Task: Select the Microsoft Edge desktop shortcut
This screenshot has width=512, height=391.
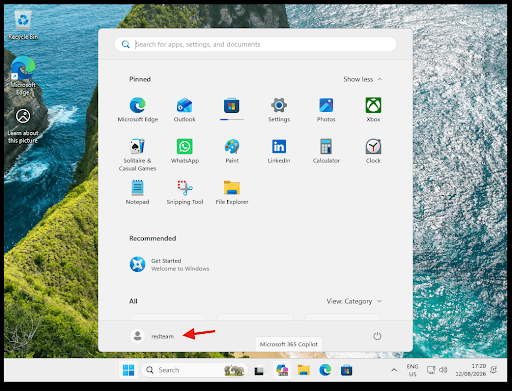Action: (23, 76)
